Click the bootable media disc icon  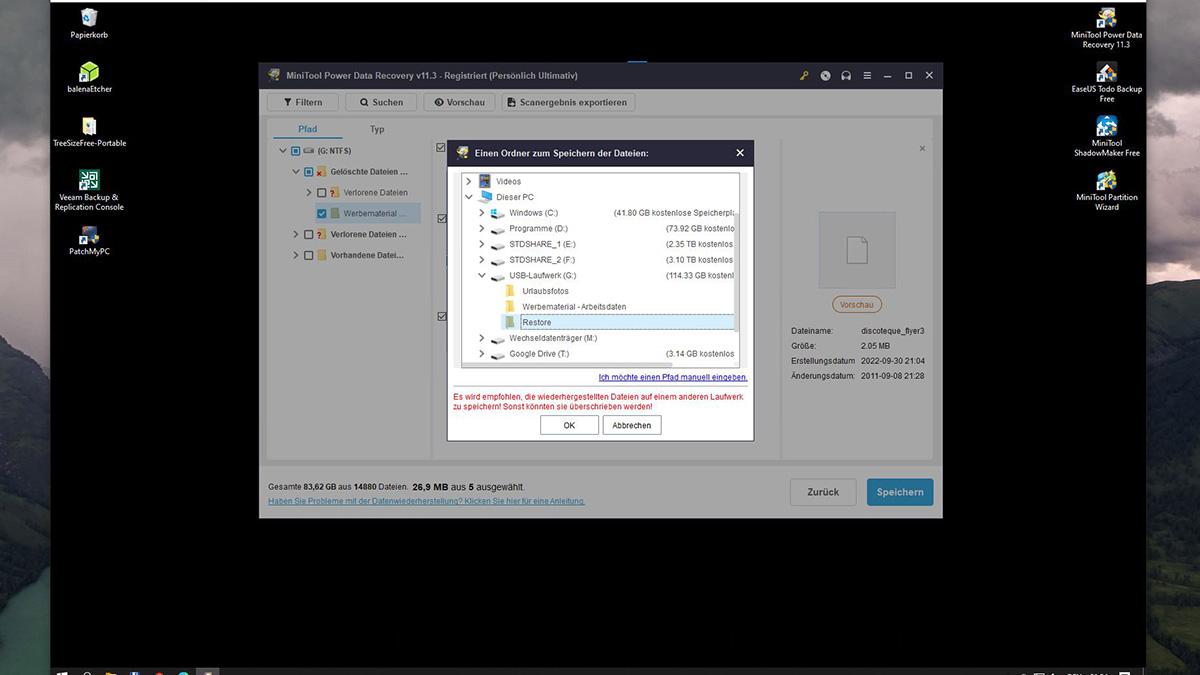[x=825, y=75]
